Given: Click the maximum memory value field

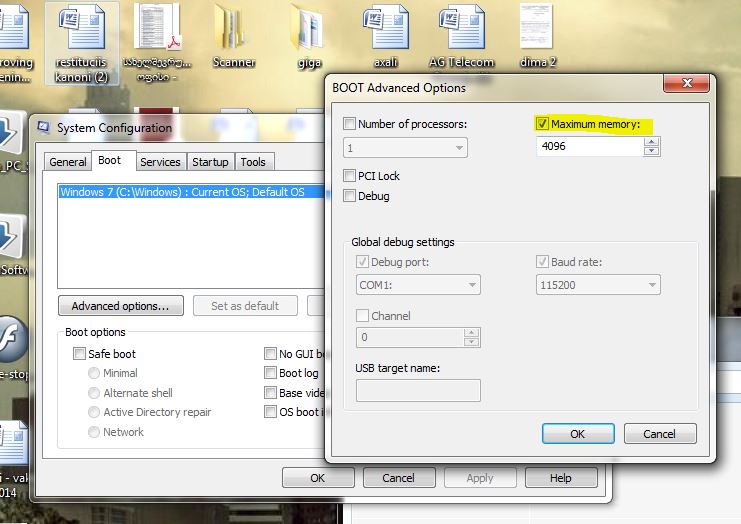Looking at the screenshot, I should point(590,146).
